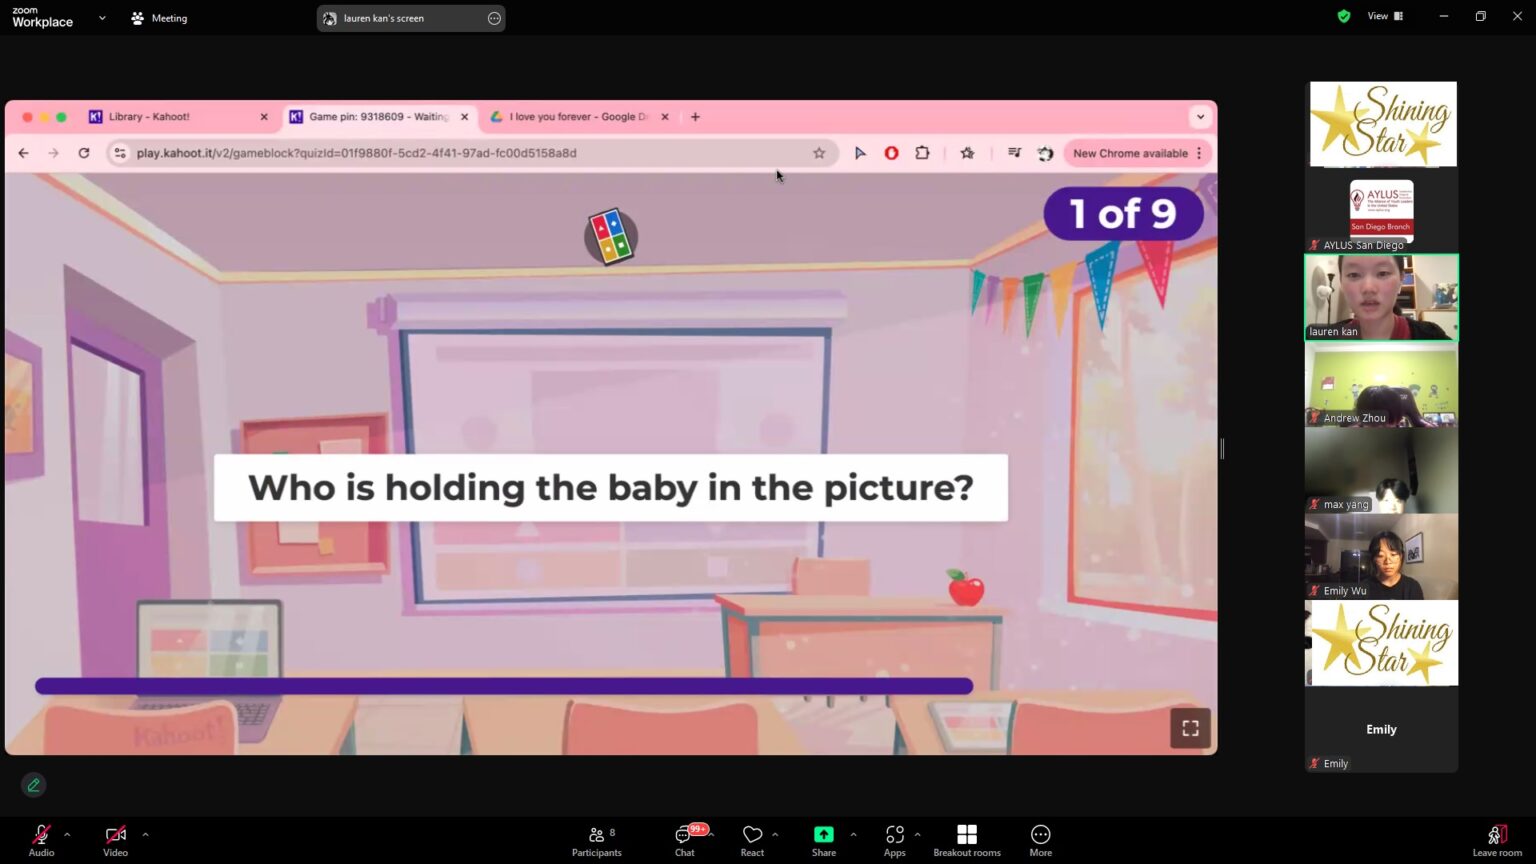Open Zoom Workplace dropdown arrow

click(x=102, y=18)
